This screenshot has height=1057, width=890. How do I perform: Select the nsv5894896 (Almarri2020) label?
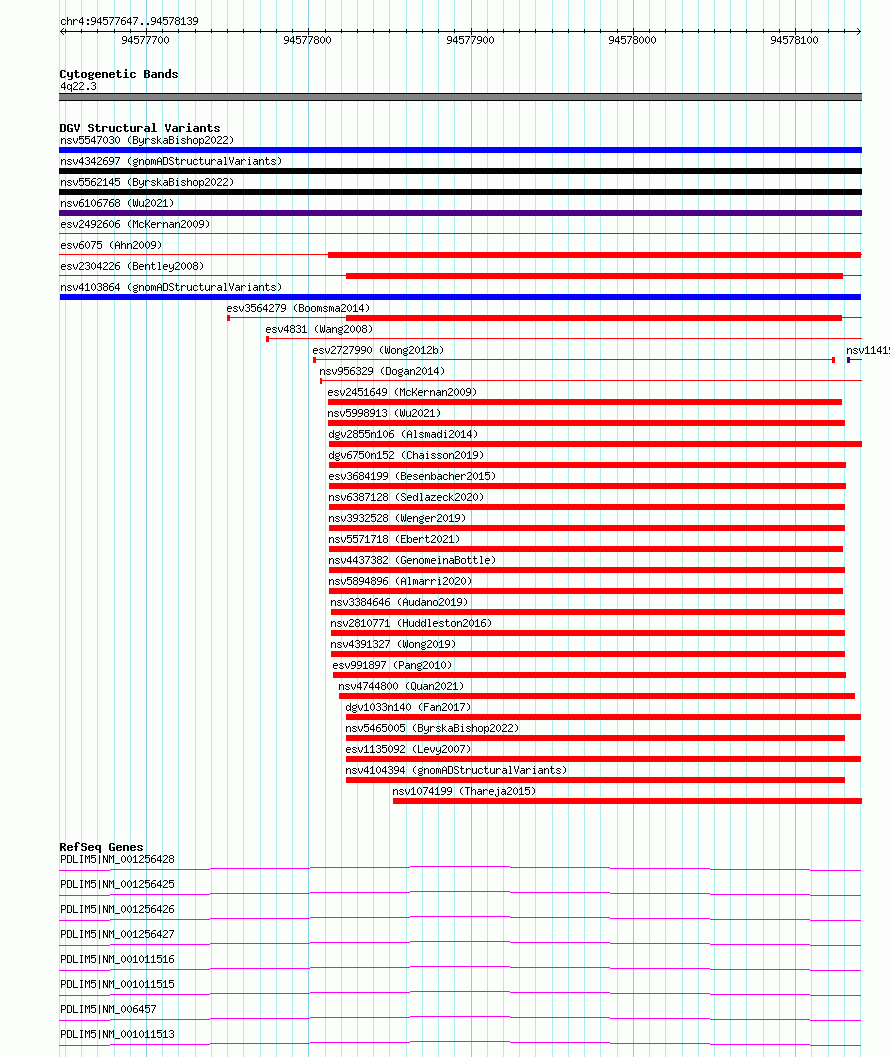400,580
